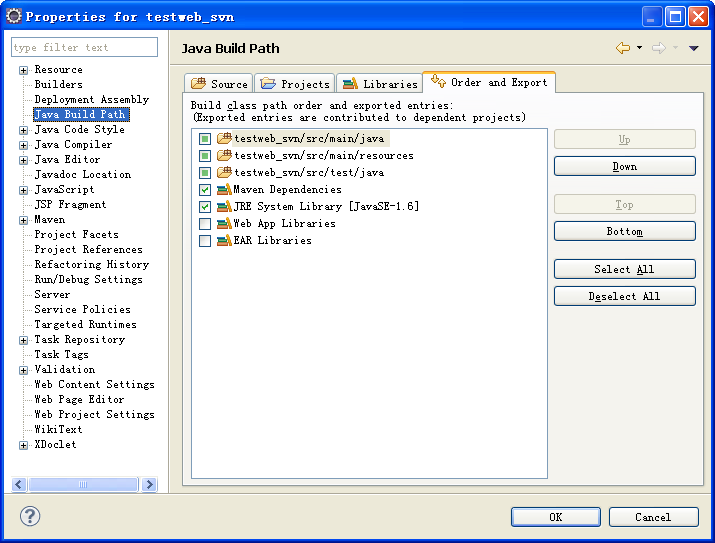Expand the Java Compiler node
The width and height of the screenshot is (715, 543).
click(23, 145)
